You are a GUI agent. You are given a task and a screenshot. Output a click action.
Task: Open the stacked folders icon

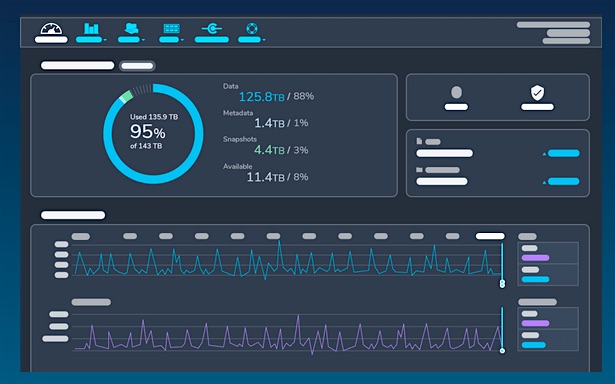(x=131, y=29)
